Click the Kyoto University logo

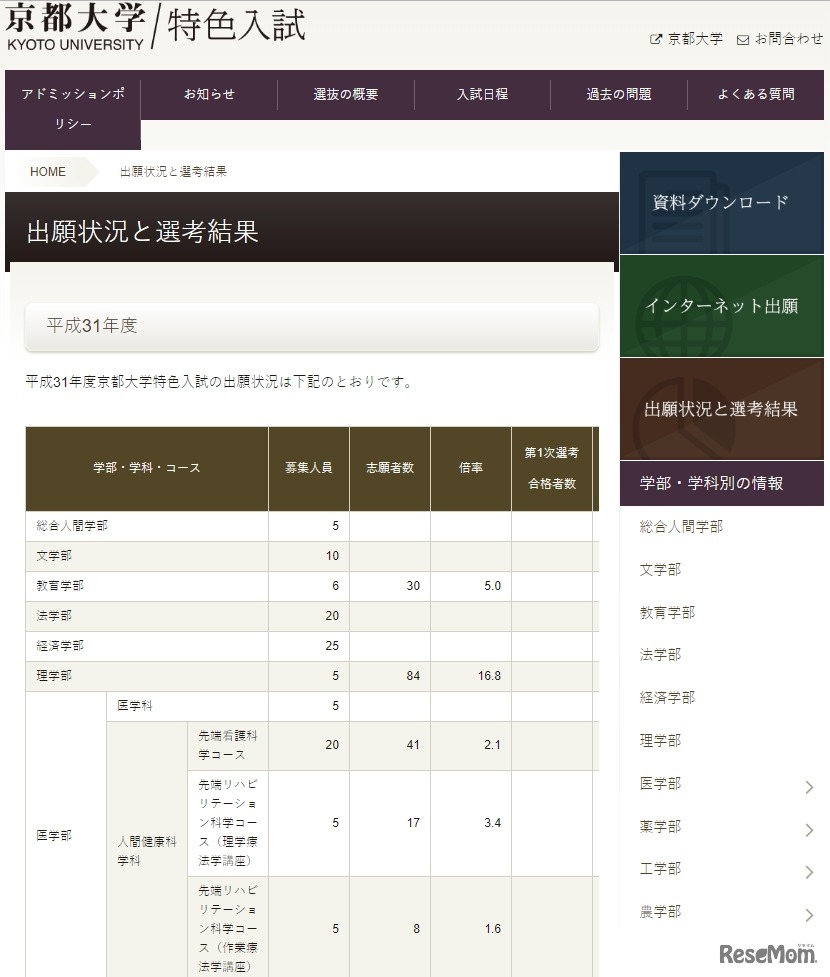[x=75, y=27]
